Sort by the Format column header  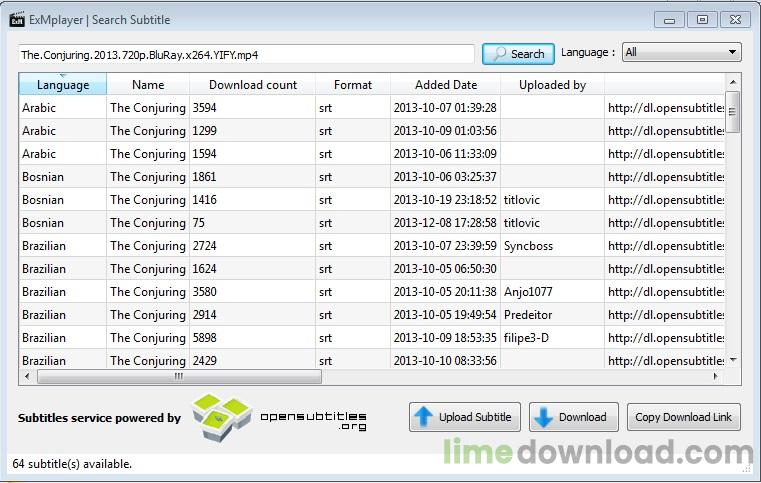353,84
